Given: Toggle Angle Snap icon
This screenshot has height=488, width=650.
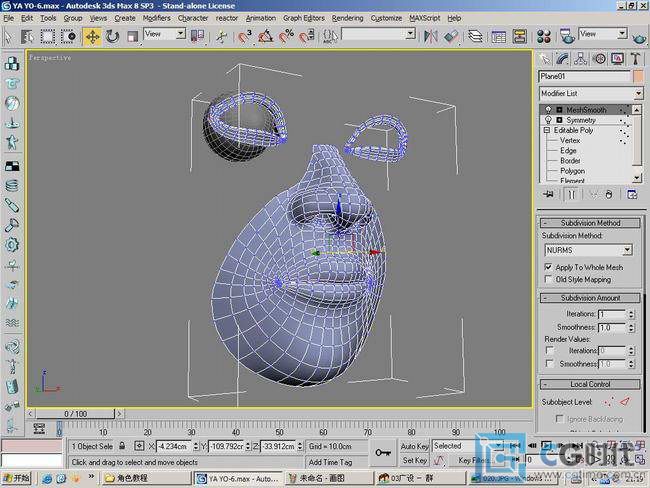Looking at the screenshot, I should coord(266,36).
